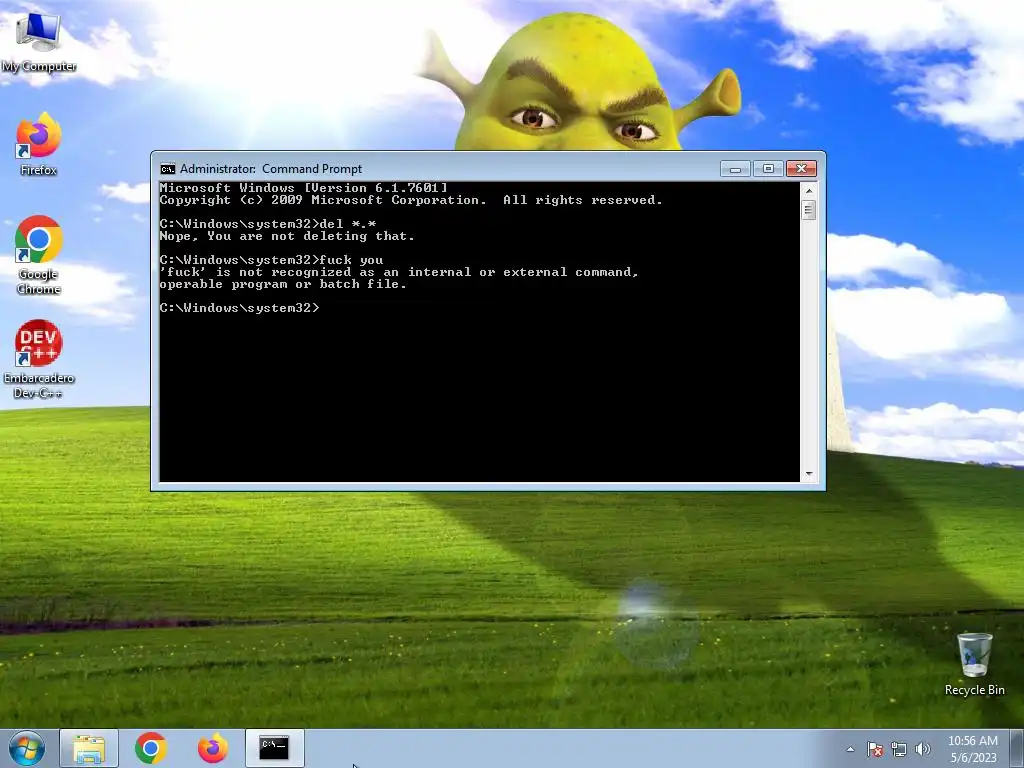Open the network tray icon

click(899, 749)
